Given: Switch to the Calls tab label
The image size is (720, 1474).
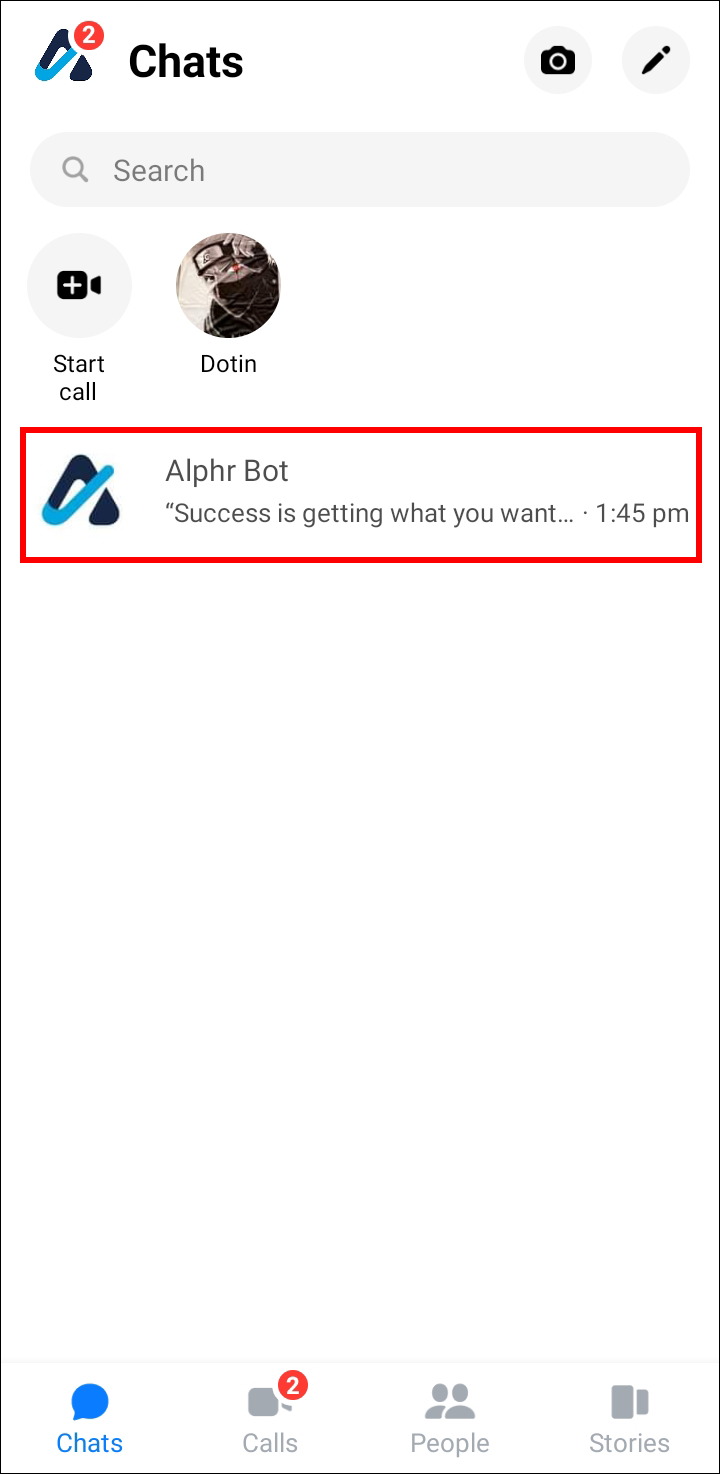Looking at the screenshot, I should pyautogui.click(x=270, y=1443).
